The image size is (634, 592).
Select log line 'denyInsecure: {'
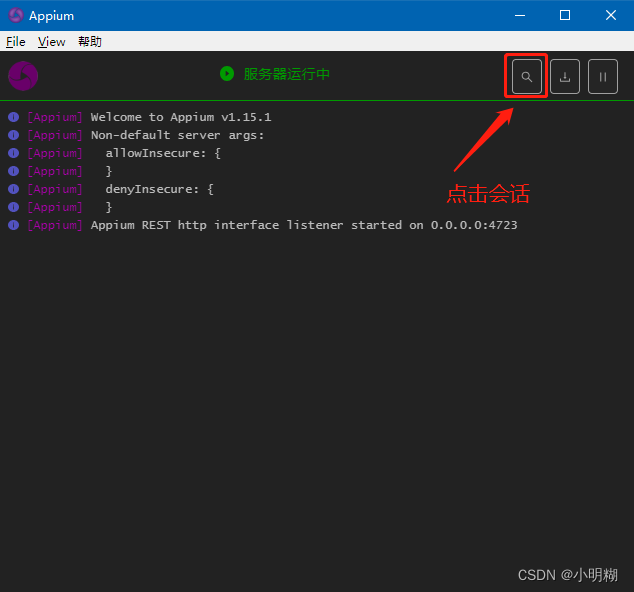160,189
